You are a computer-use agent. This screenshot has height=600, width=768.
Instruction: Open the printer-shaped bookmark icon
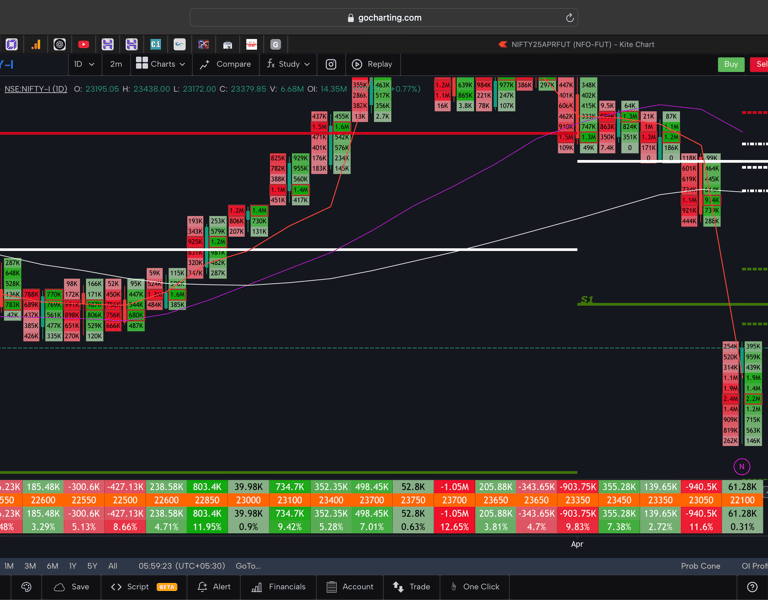tap(228, 45)
